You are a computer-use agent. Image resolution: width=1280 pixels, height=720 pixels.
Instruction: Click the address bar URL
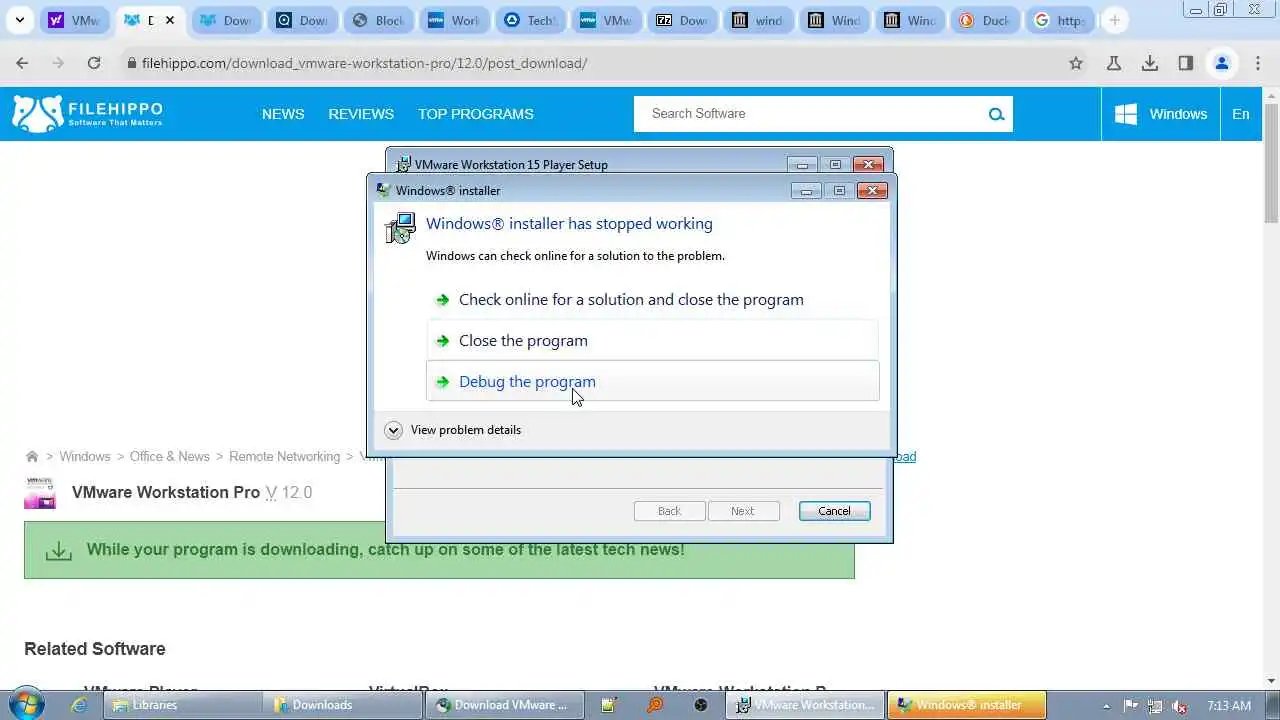365,63
